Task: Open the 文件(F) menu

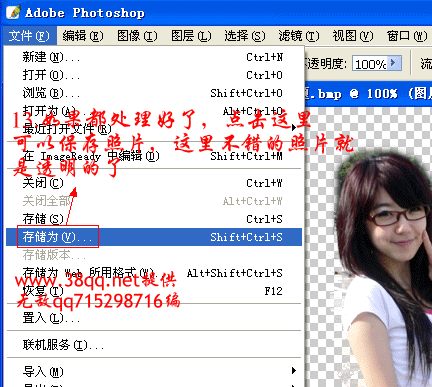Action: 29,35
